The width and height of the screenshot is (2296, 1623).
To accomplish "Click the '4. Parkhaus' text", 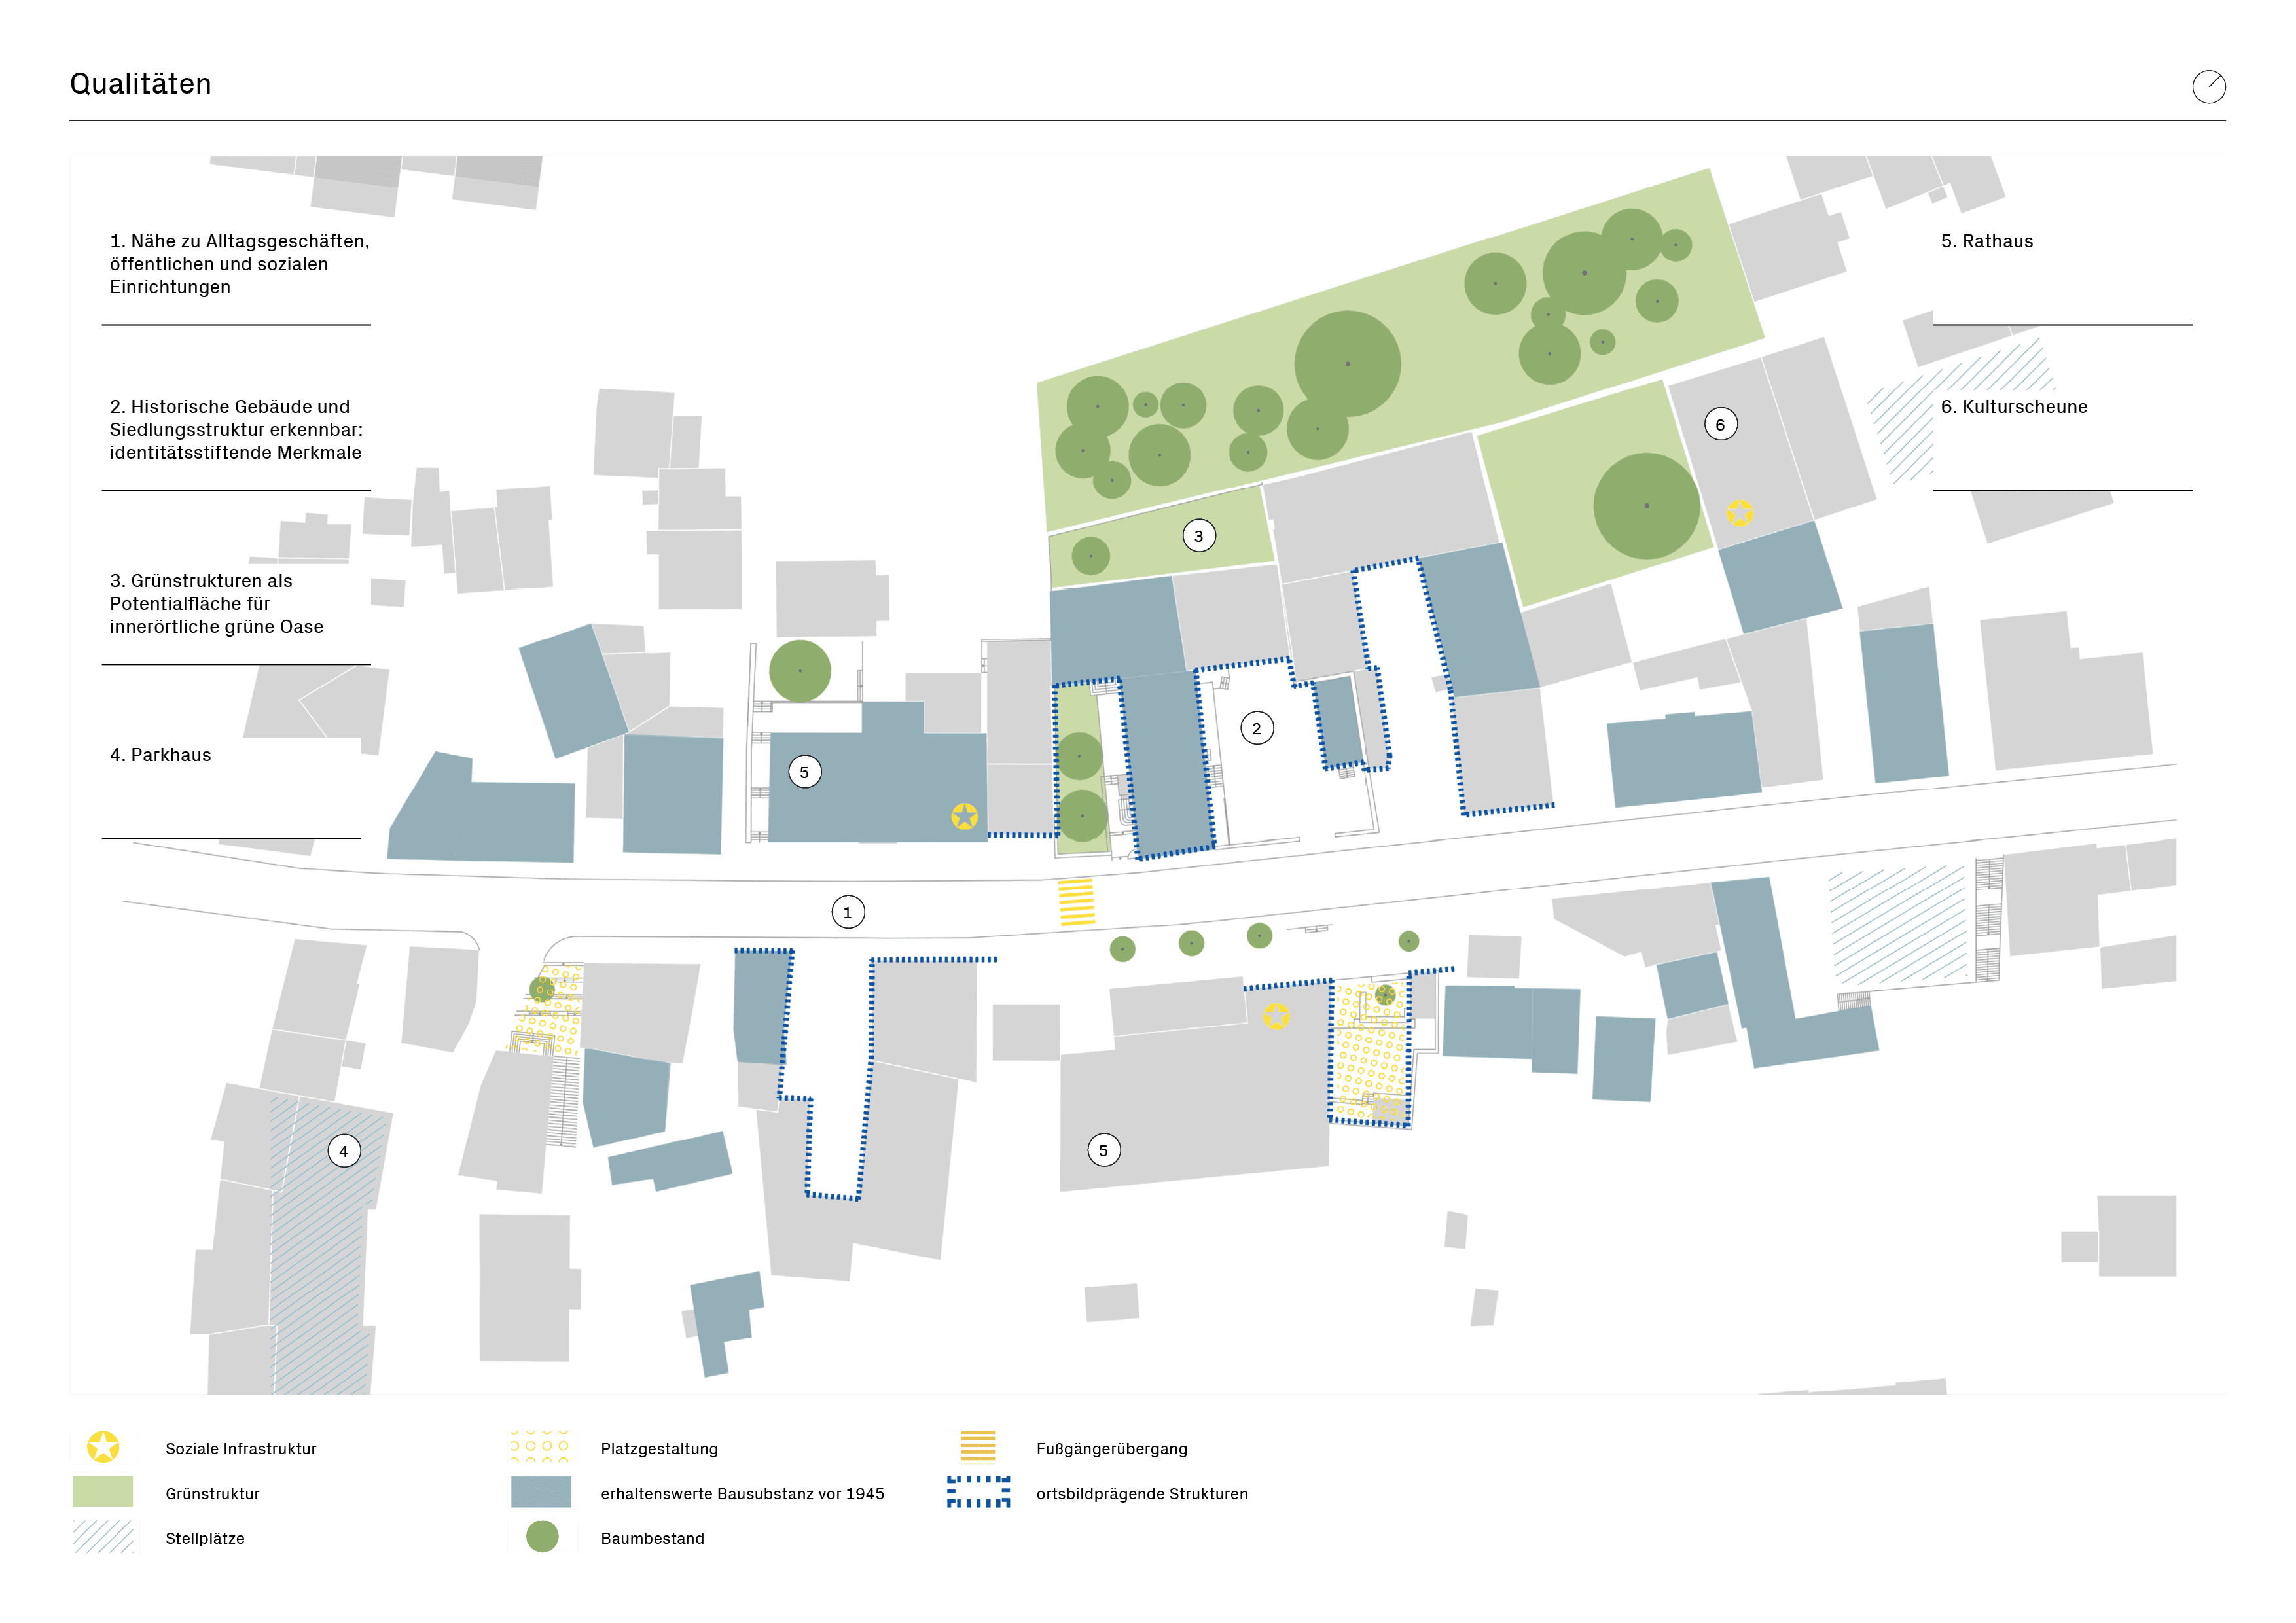I will click(x=161, y=755).
